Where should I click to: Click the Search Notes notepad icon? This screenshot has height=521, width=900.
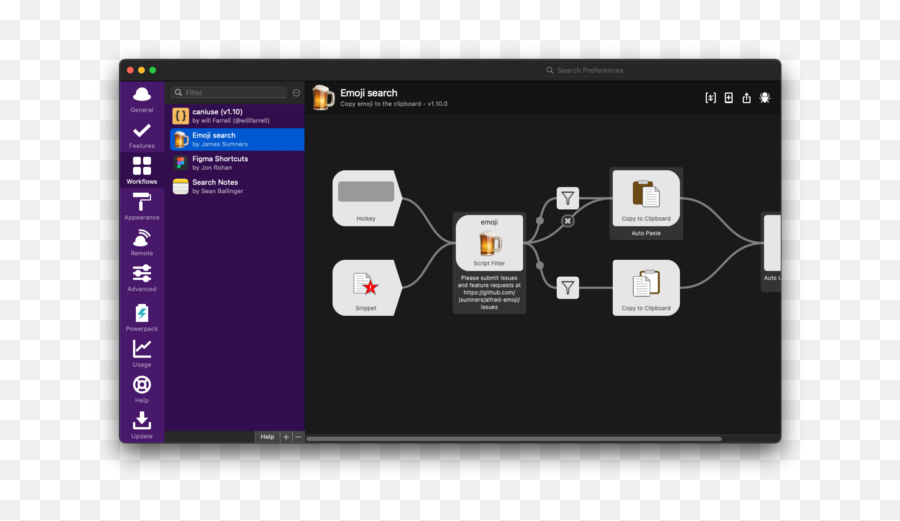coord(180,186)
